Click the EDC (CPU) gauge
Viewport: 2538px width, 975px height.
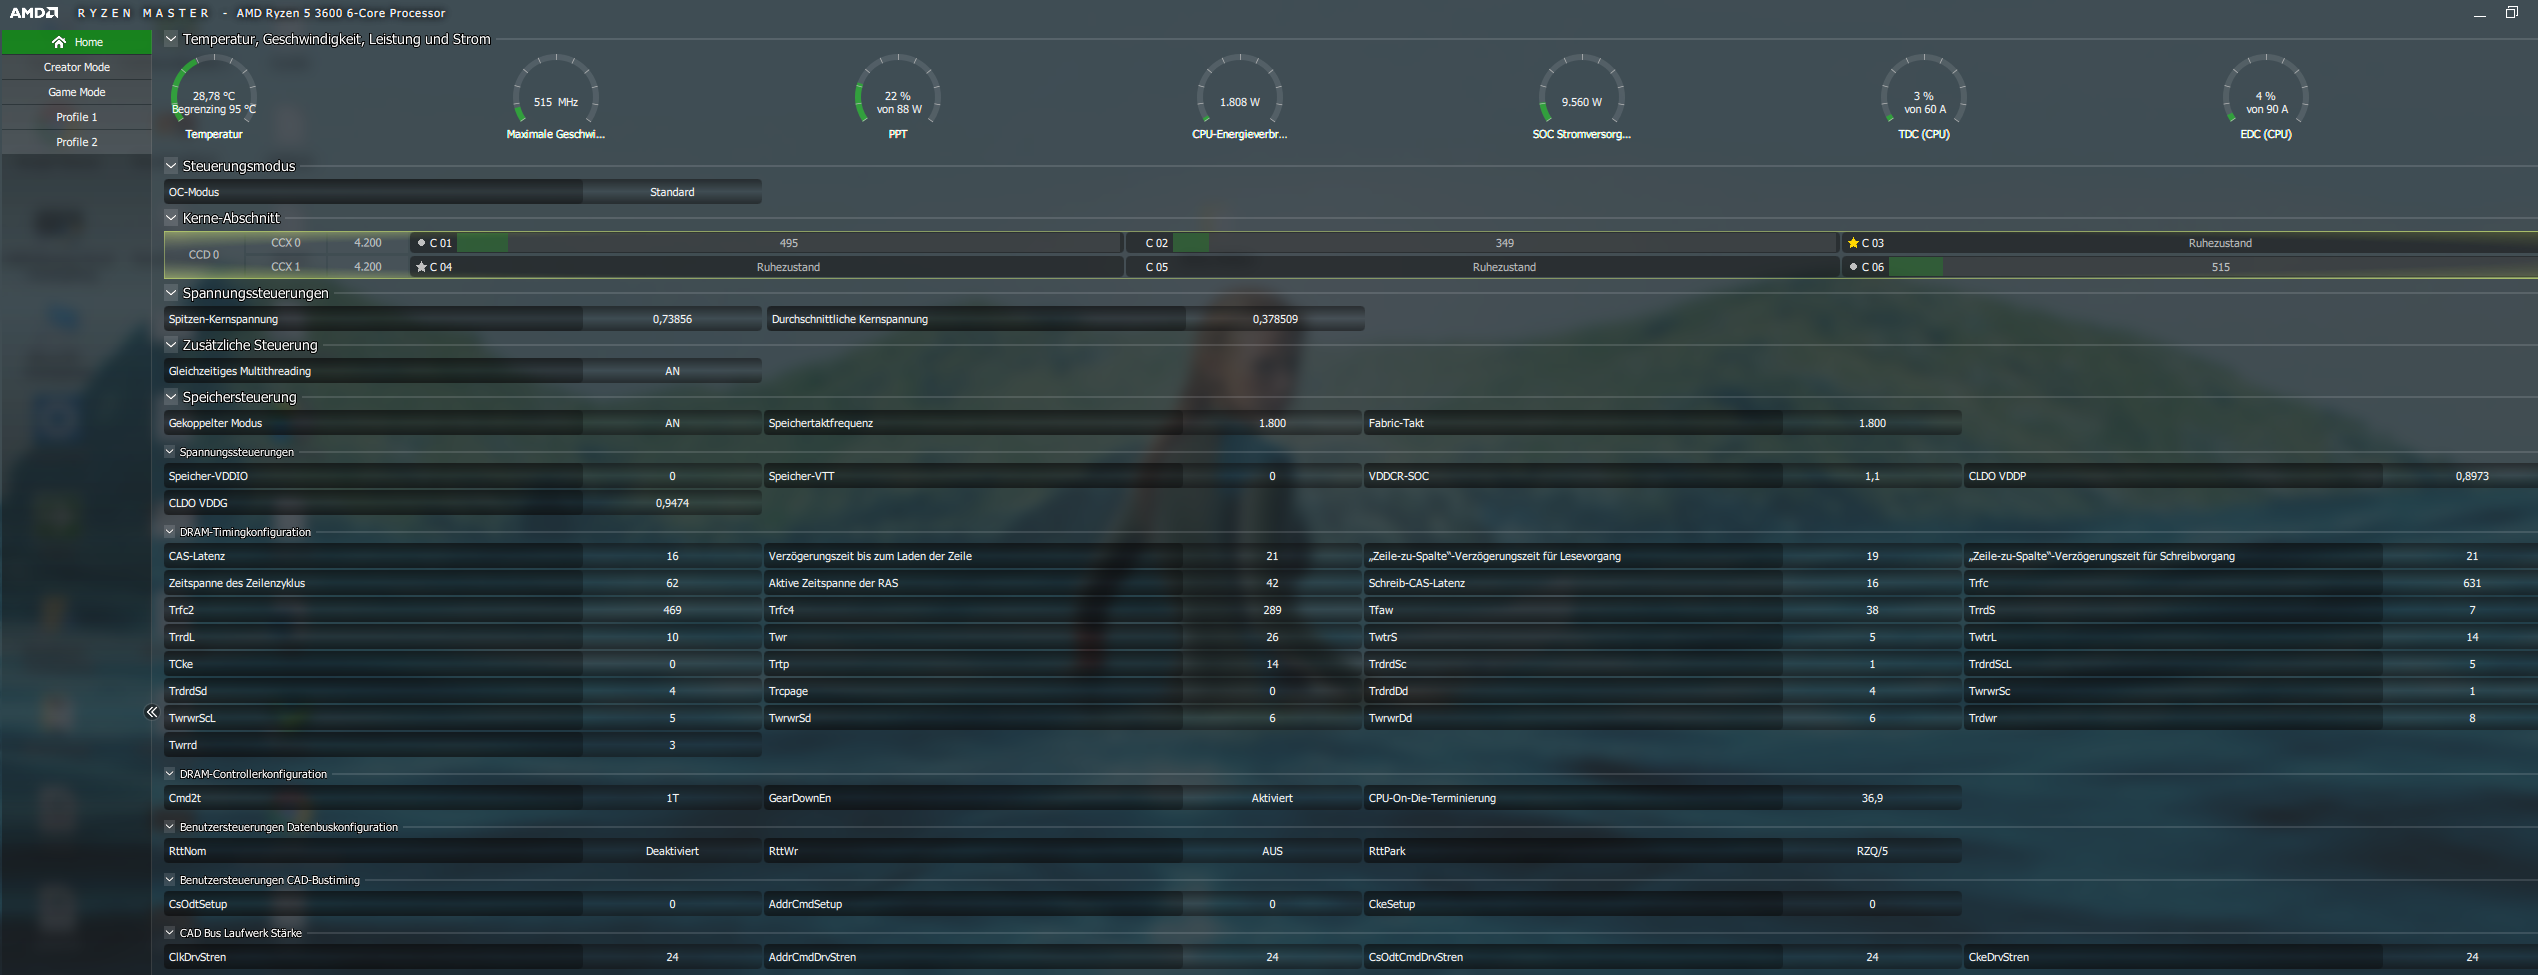point(2266,97)
